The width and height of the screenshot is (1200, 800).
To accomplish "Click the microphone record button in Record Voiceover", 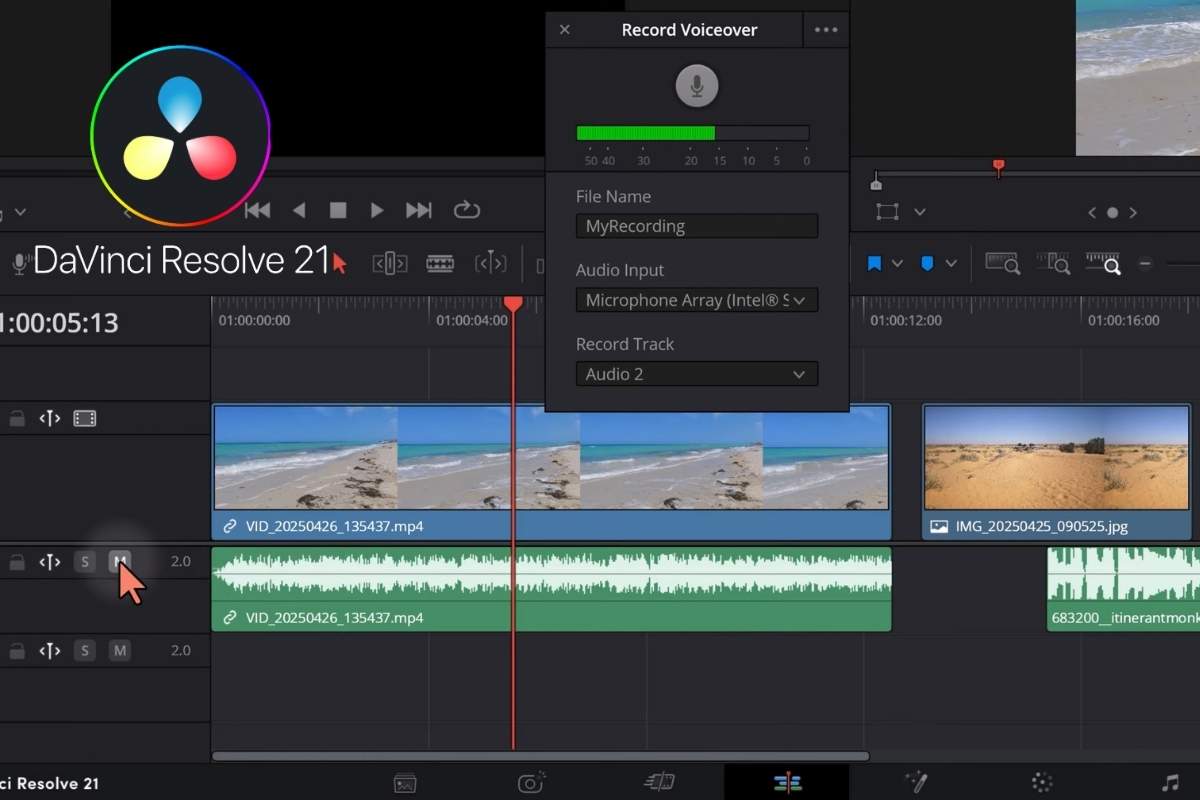I will [697, 86].
